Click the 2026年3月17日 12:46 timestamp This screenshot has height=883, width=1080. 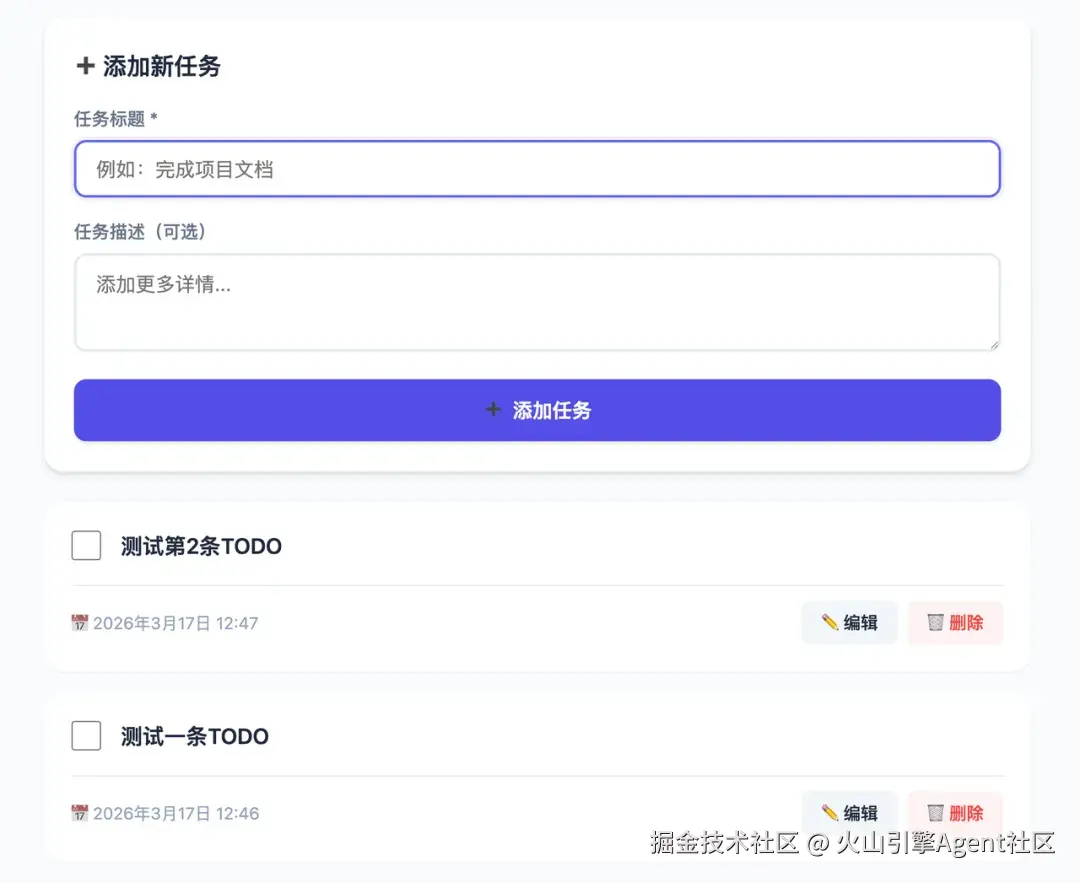(176, 814)
